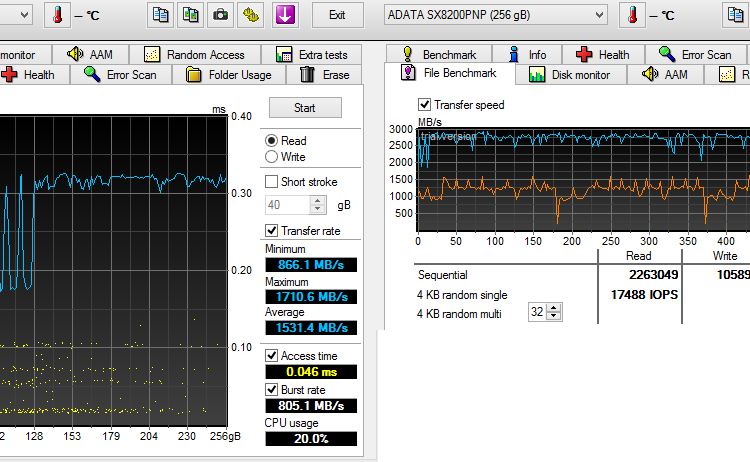Click the short stroke gB size field
750x462 pixels.
(288, 205)
